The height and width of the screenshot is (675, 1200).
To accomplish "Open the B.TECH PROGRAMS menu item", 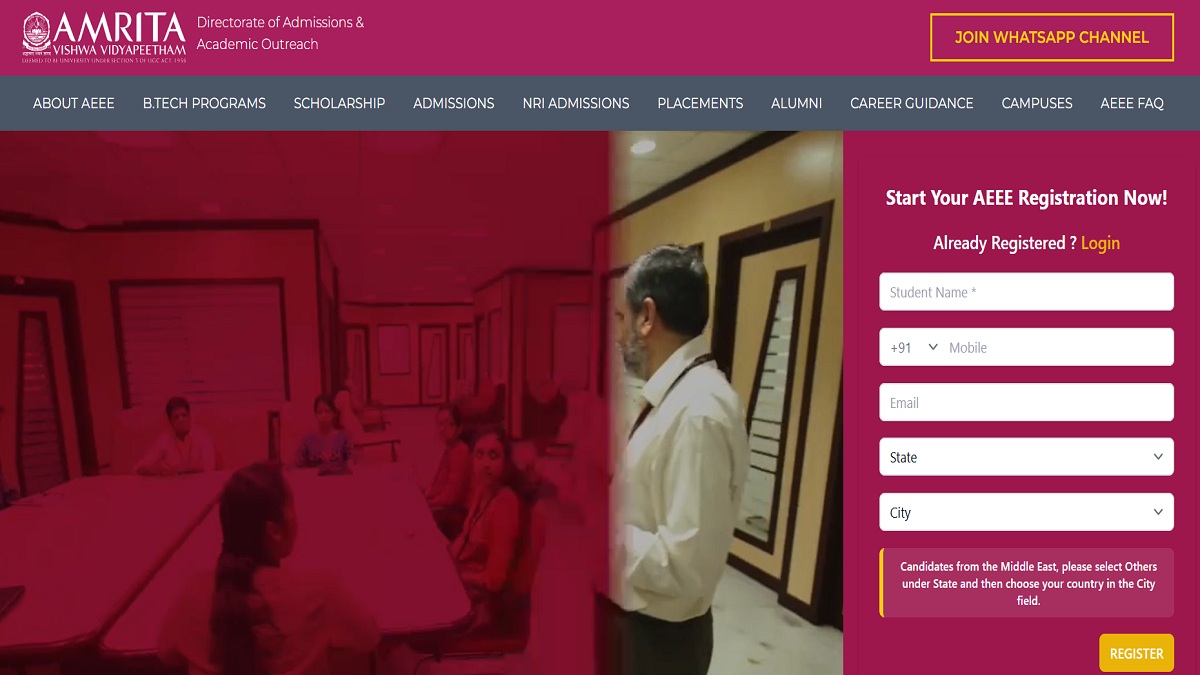I will [204, 103].
